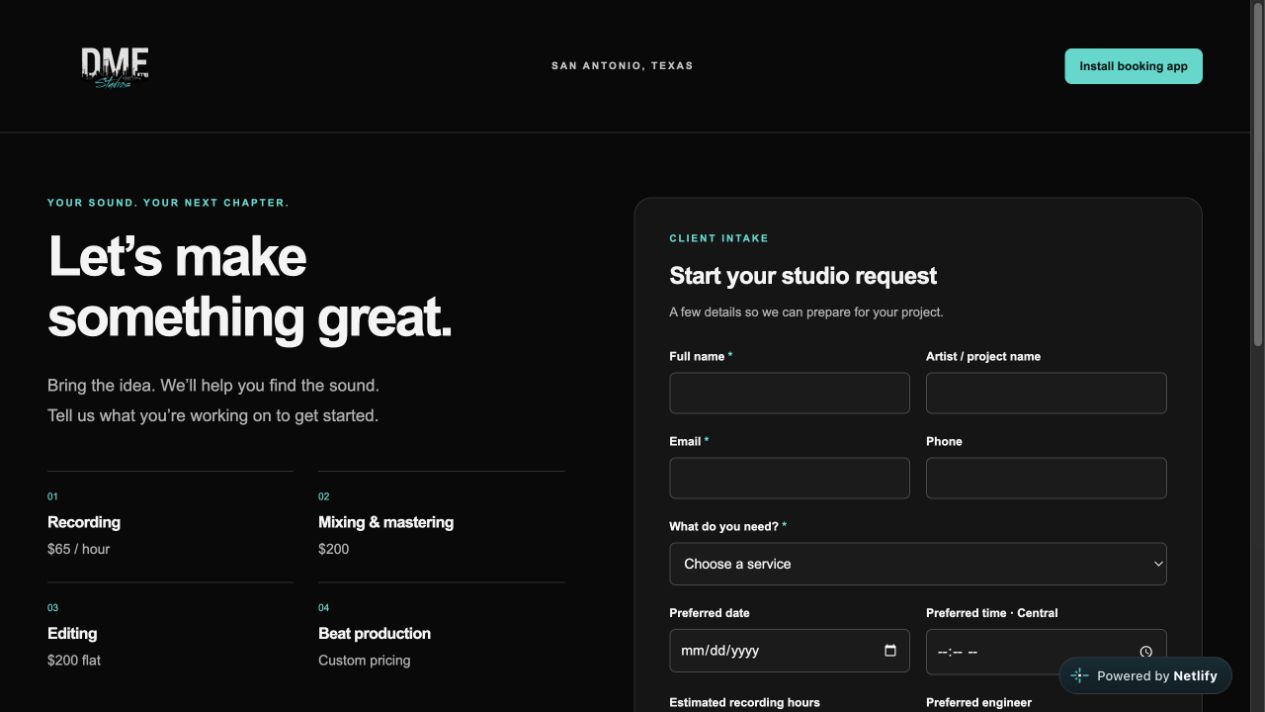
Task: Click into the Email input field
Action: (x=789, y=478)
